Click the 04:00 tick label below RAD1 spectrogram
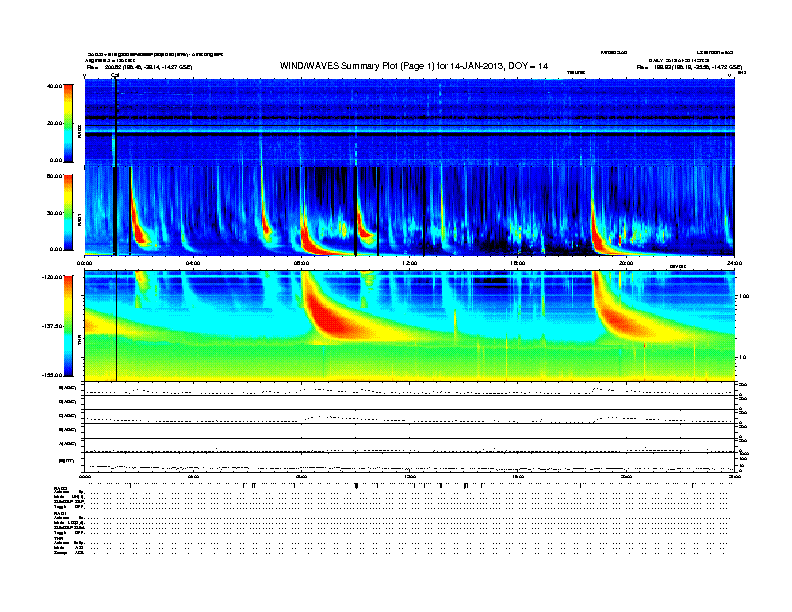Viewport: 792px width, 612px height. coord(193,263)
